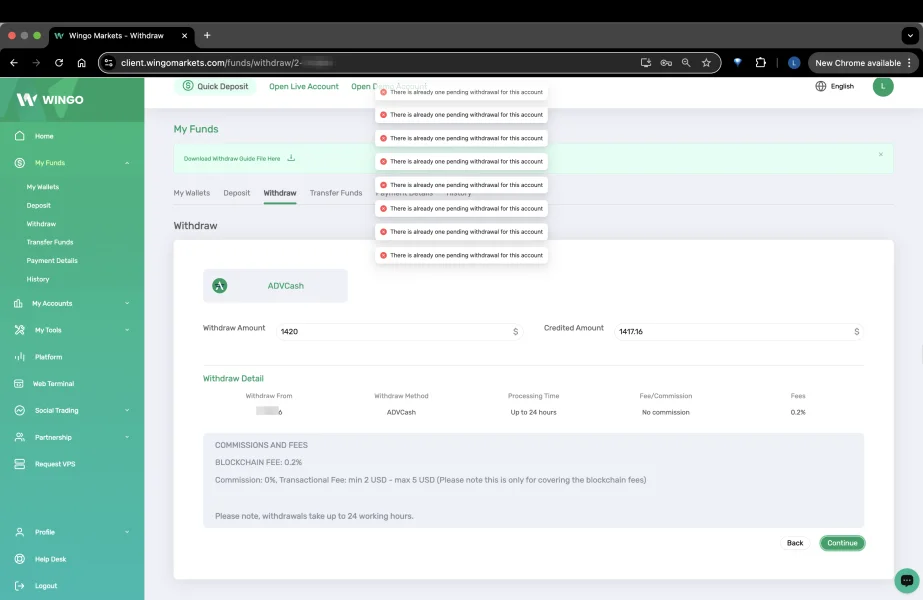
Task: Click the zoom magnifier in address bar
Action: 686,62
